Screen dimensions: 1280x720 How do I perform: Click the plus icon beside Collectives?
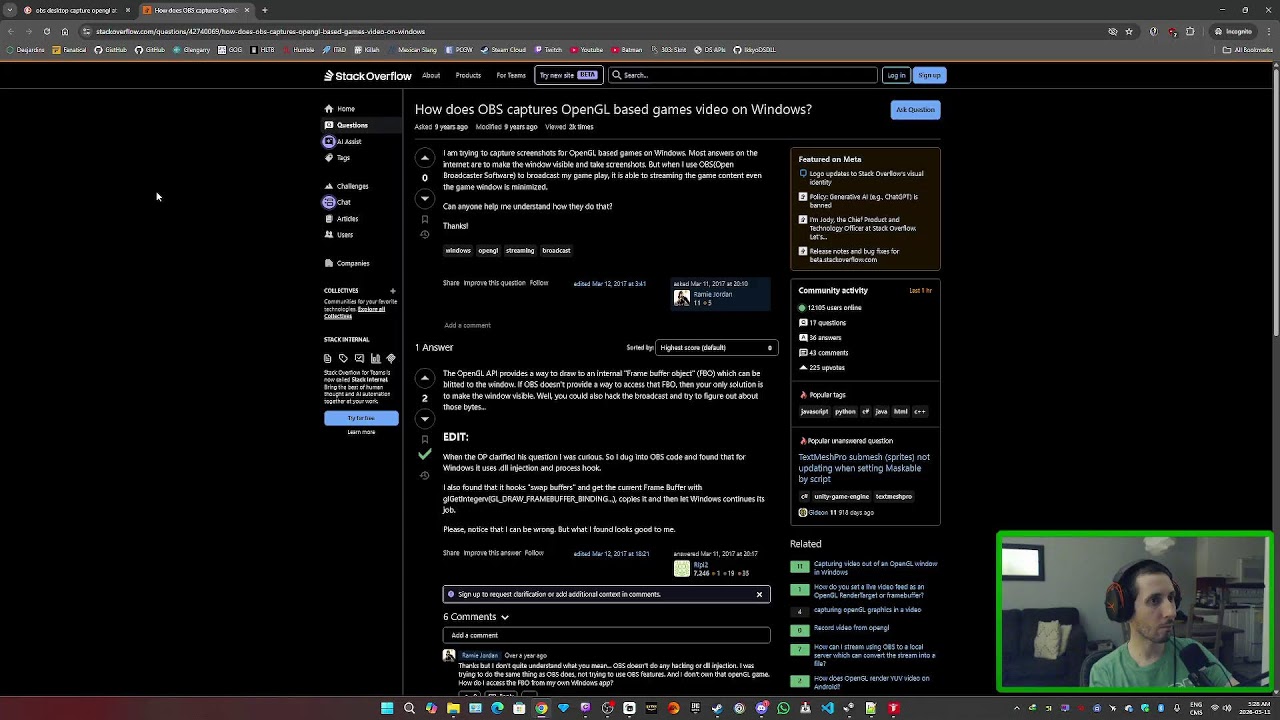pyautogui.click(x=392, y=291)
